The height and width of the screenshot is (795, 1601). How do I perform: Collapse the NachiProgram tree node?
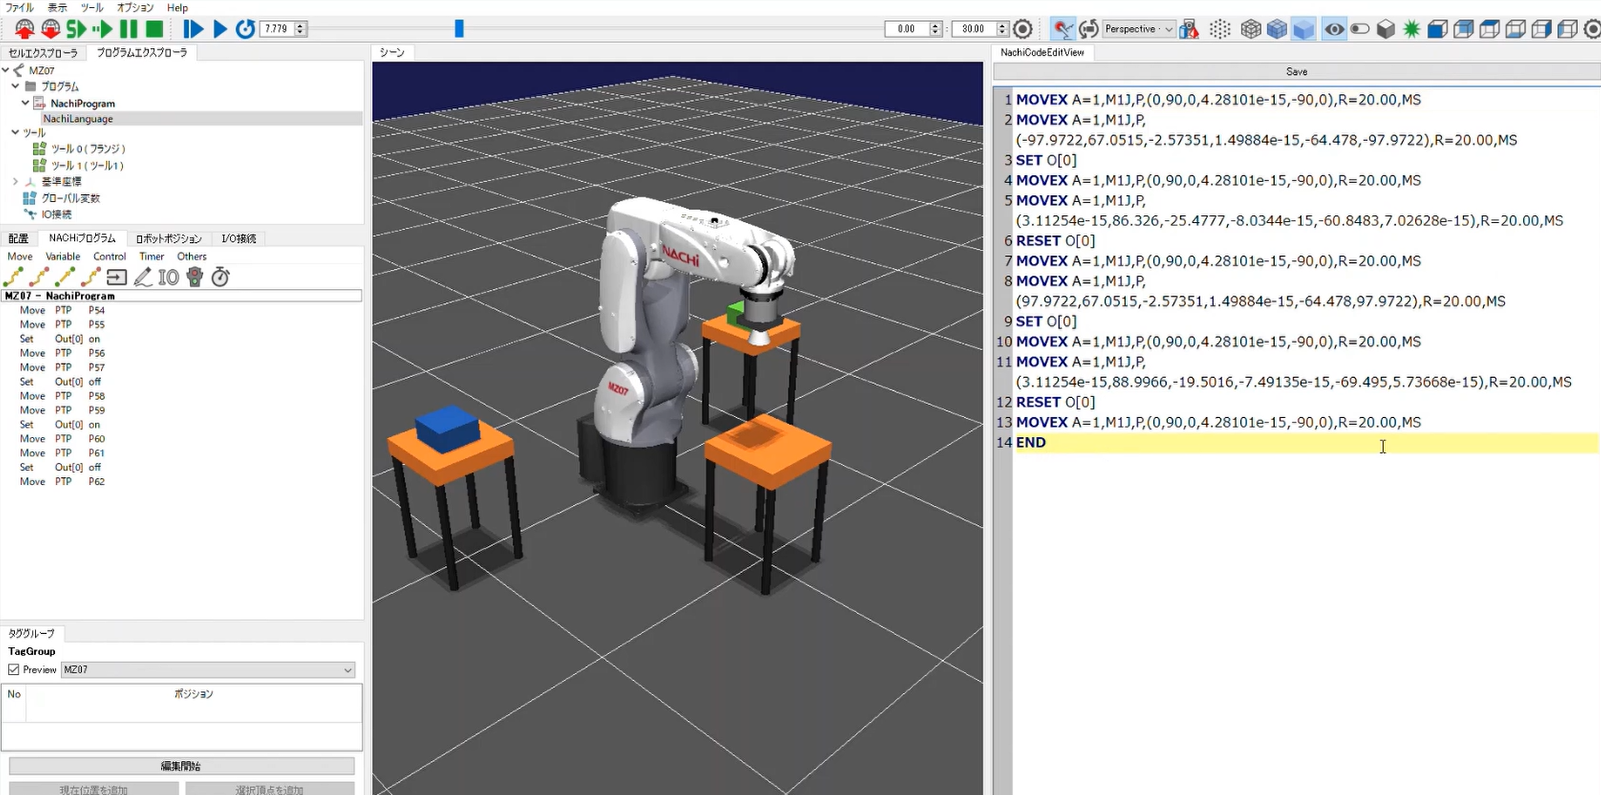pyautogui.click(x=26, y=103)
